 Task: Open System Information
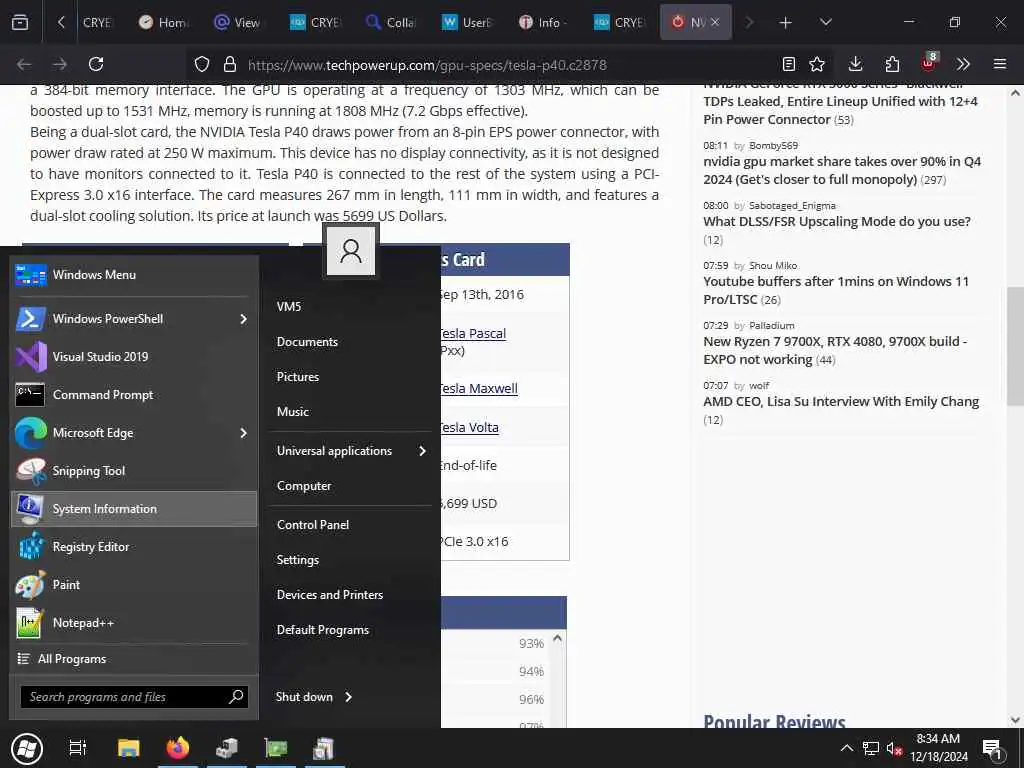pyautogui.click(x=134, y=509)
